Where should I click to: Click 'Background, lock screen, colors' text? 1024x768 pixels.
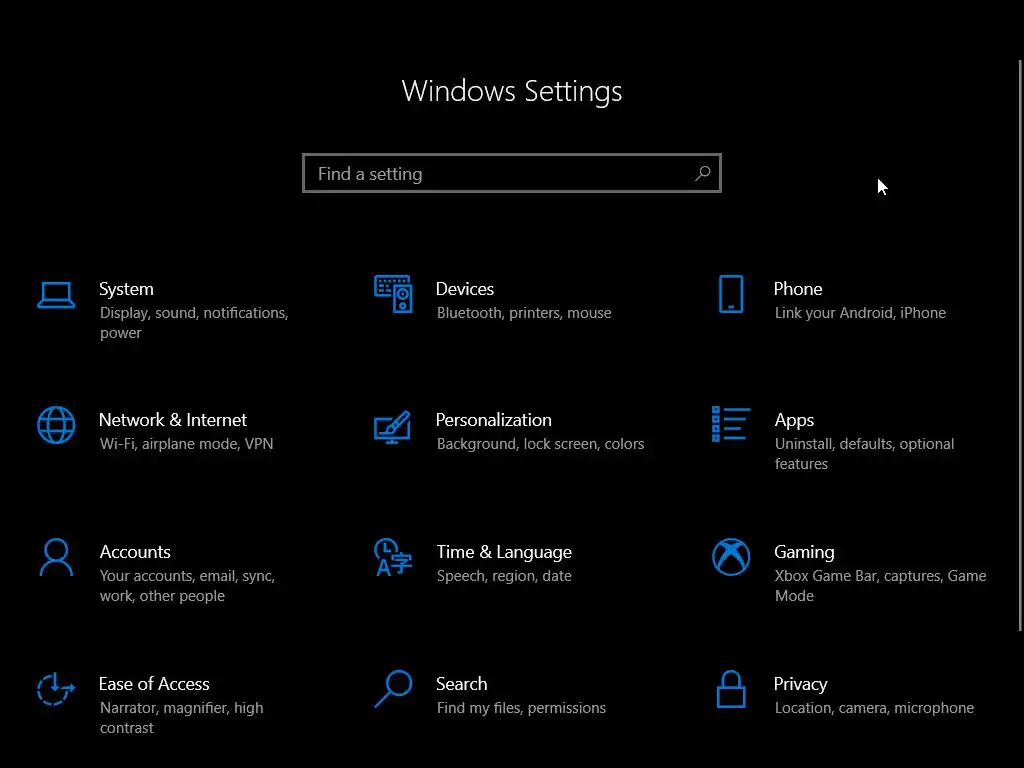[541, 444]
